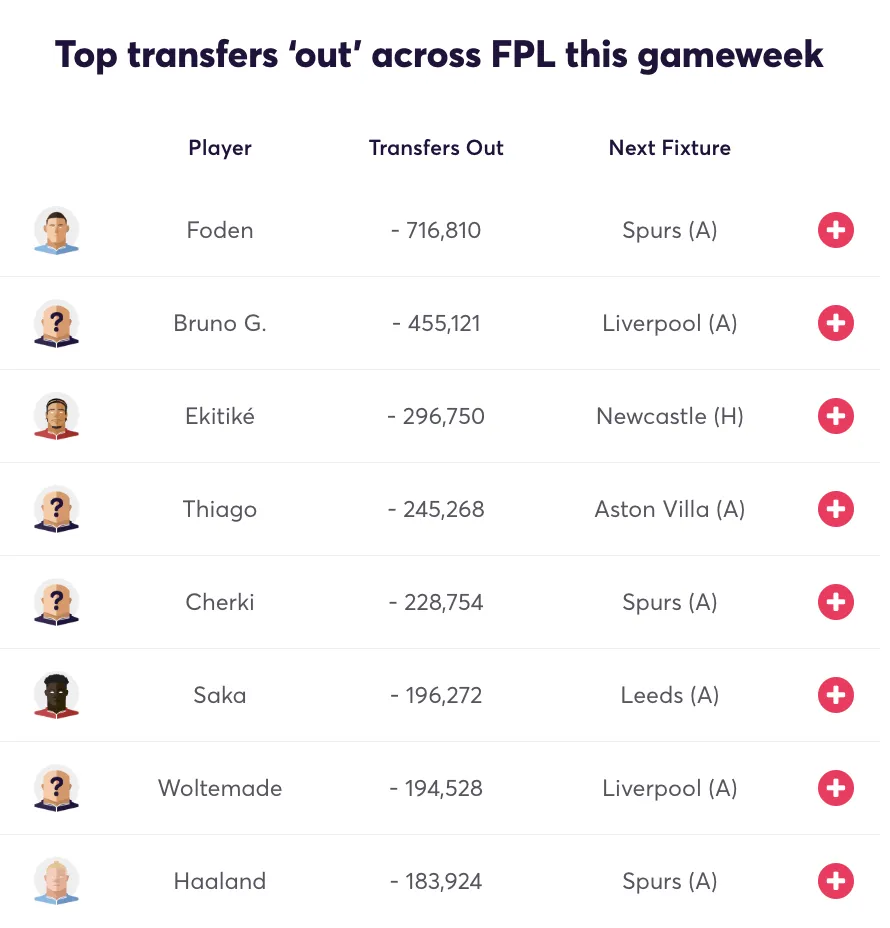This screenshot has width=890, height=928.
Task: Add Foden using the red plus button
Action: 835,230
